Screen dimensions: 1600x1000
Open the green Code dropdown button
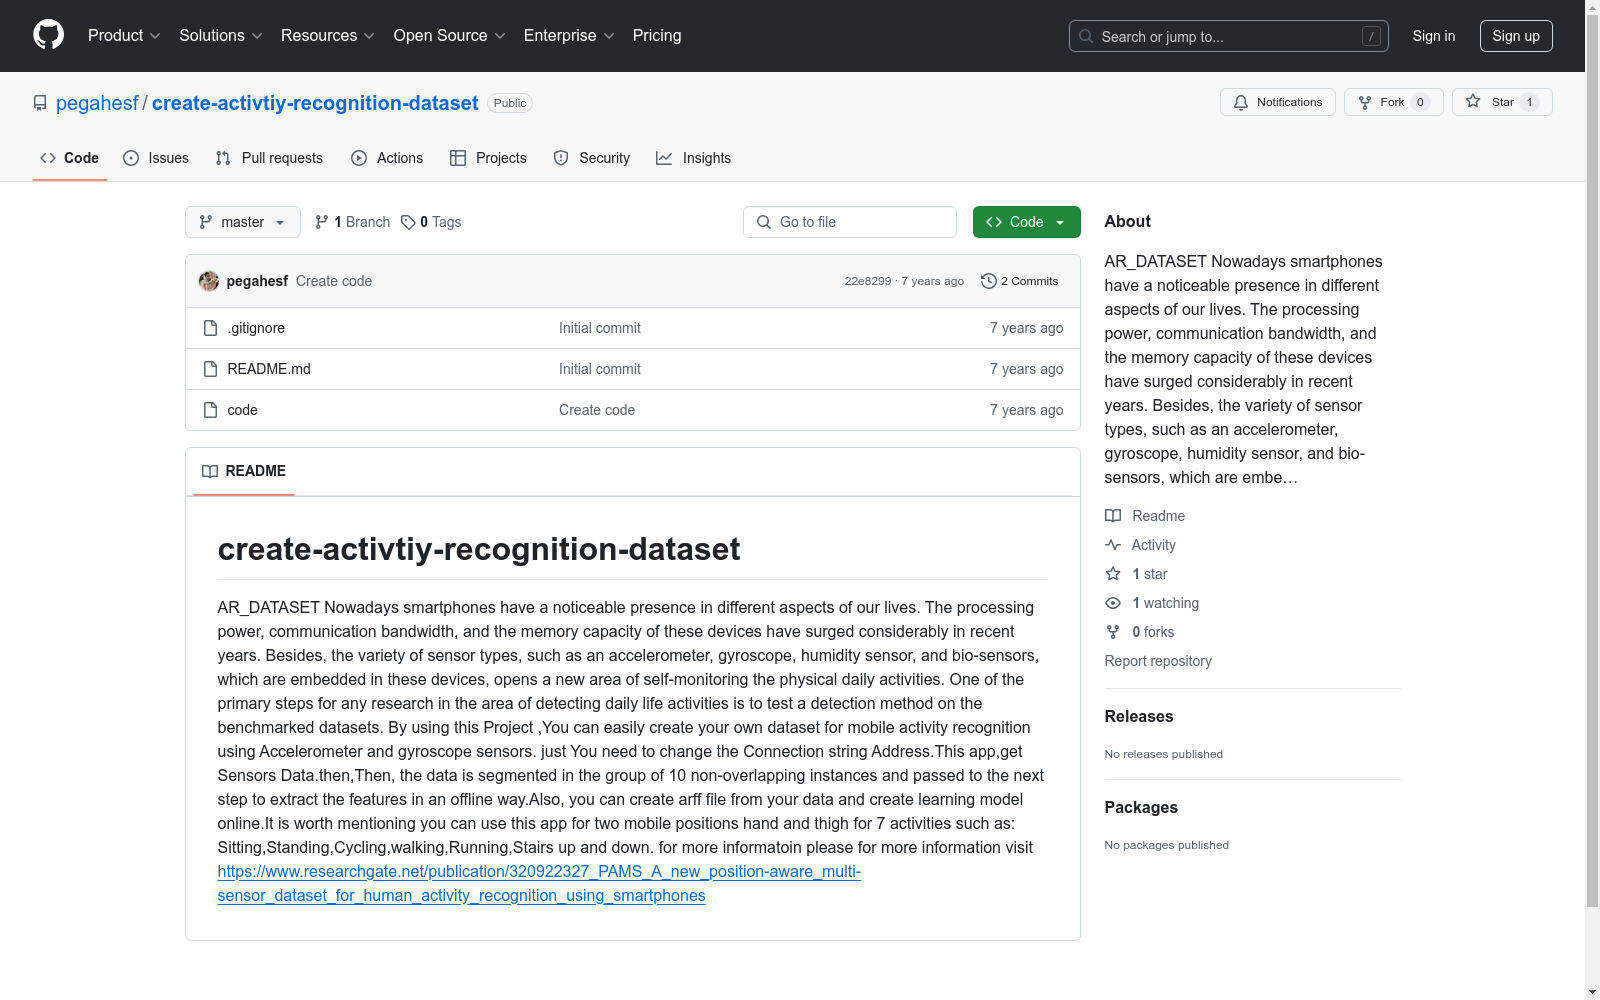tap(1027, 222)
